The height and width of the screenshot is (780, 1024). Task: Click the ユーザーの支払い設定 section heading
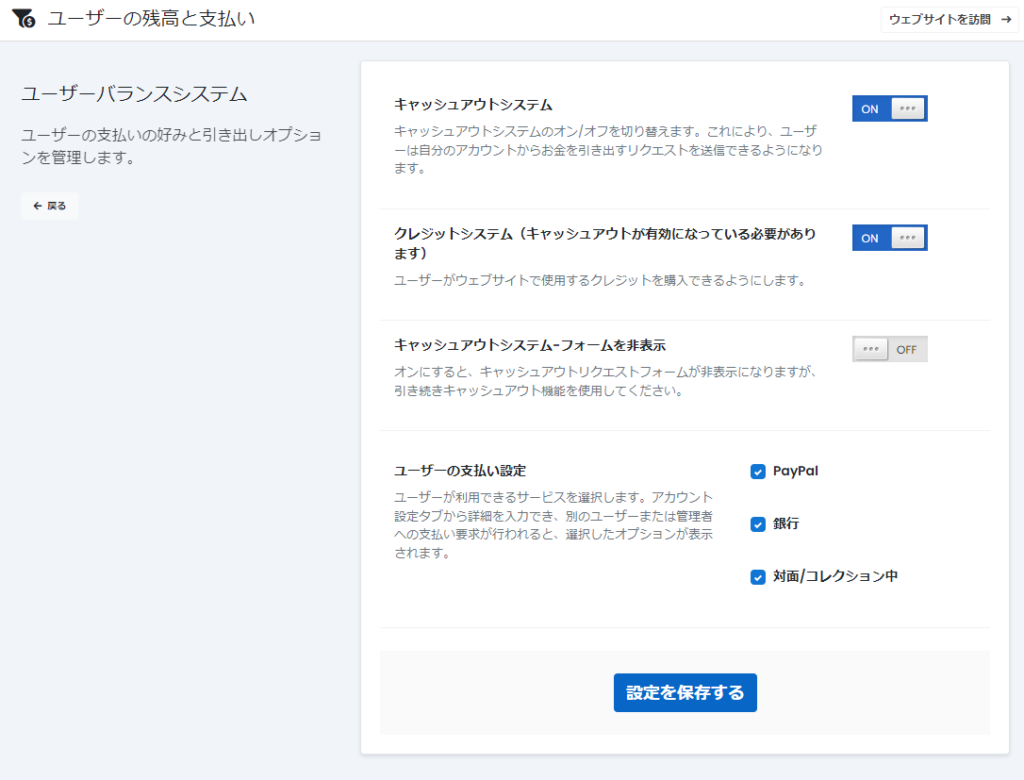tap(460, 470)
